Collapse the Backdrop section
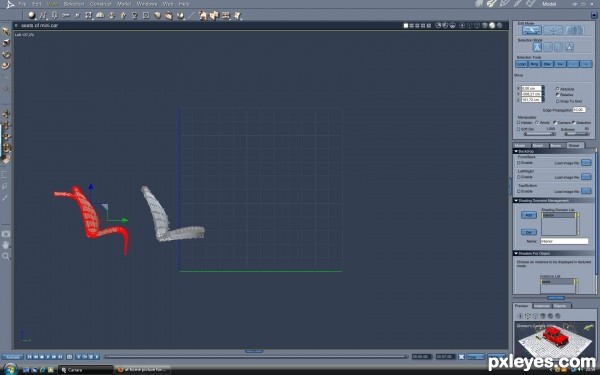This screenshot has width=600, height=375. [516, 152]
